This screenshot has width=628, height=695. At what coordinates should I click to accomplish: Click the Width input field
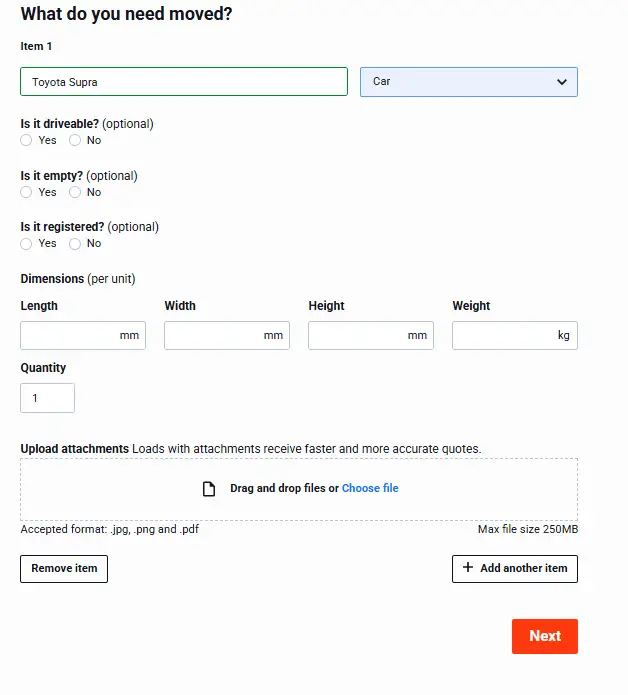227,336
